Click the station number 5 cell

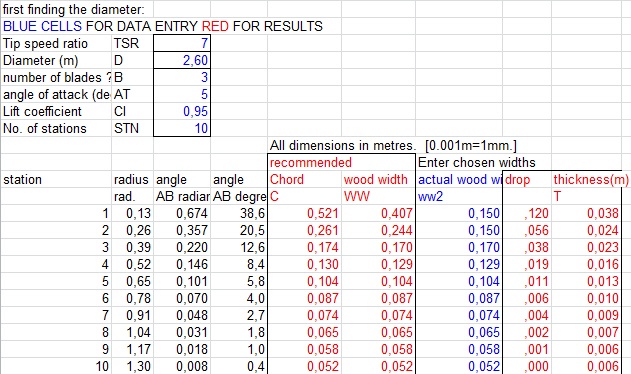pos(56,281)
